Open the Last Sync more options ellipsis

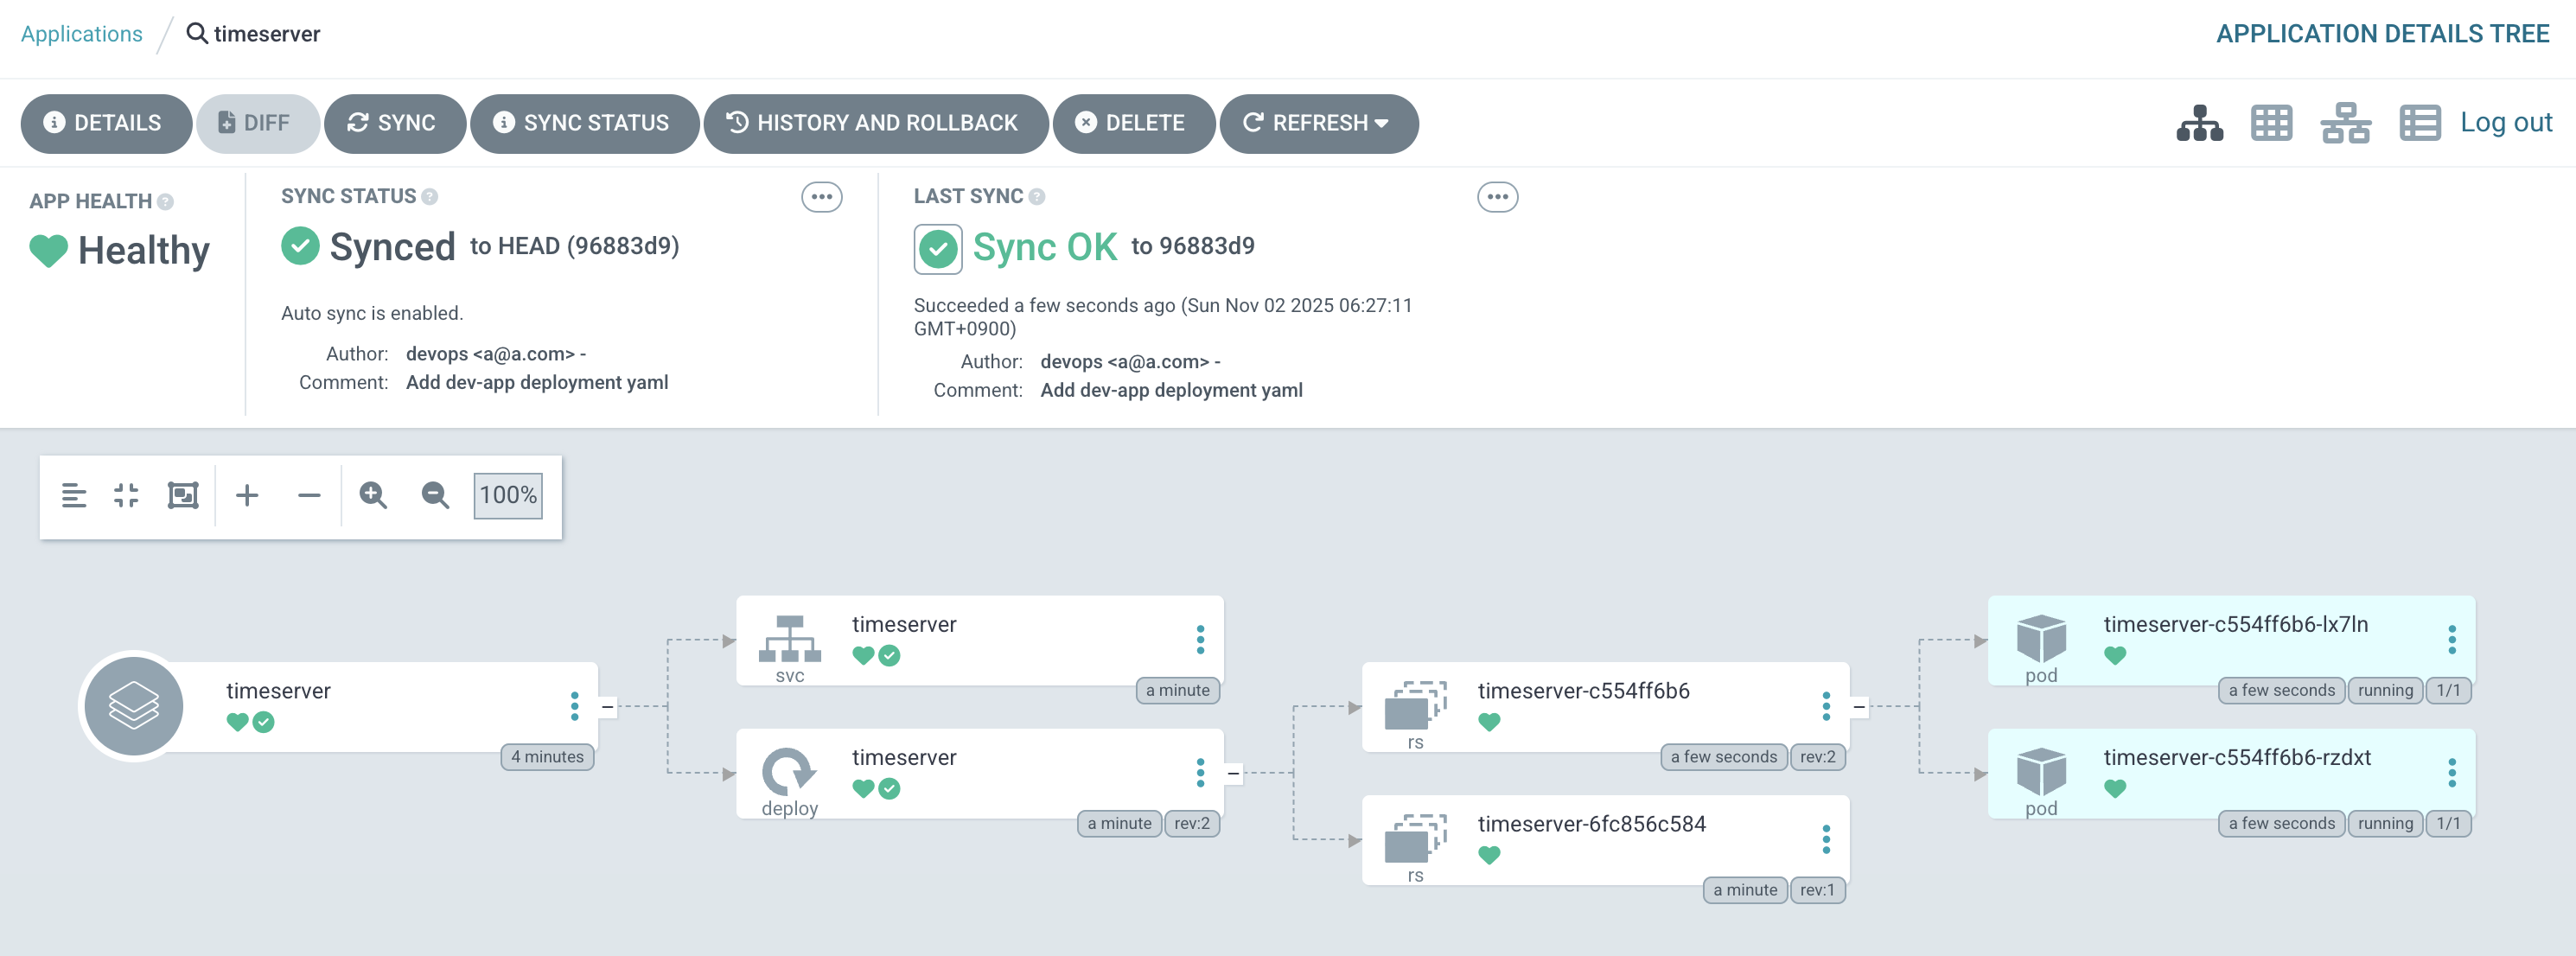click(x=1497, y=197)
